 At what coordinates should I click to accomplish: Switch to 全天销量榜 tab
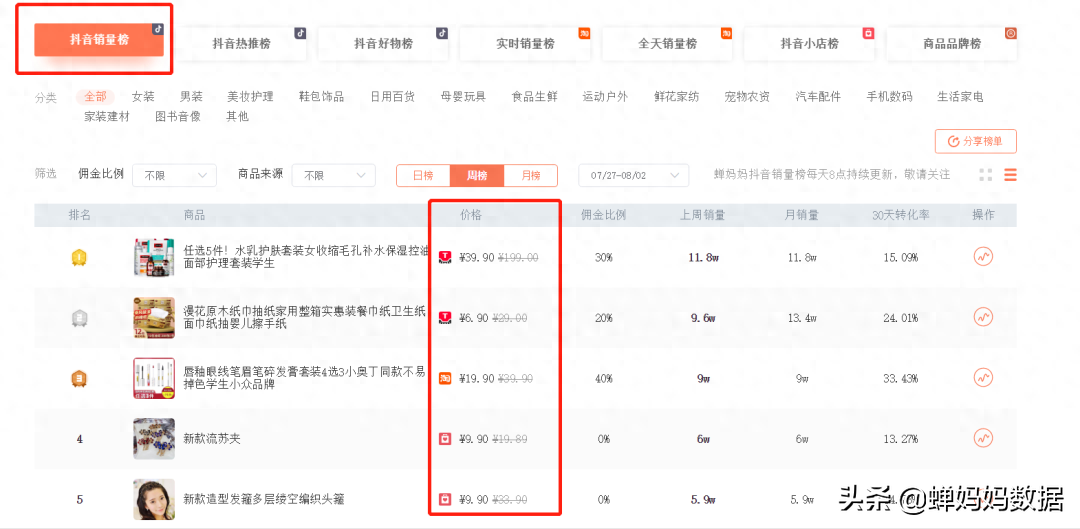[667, 44]
